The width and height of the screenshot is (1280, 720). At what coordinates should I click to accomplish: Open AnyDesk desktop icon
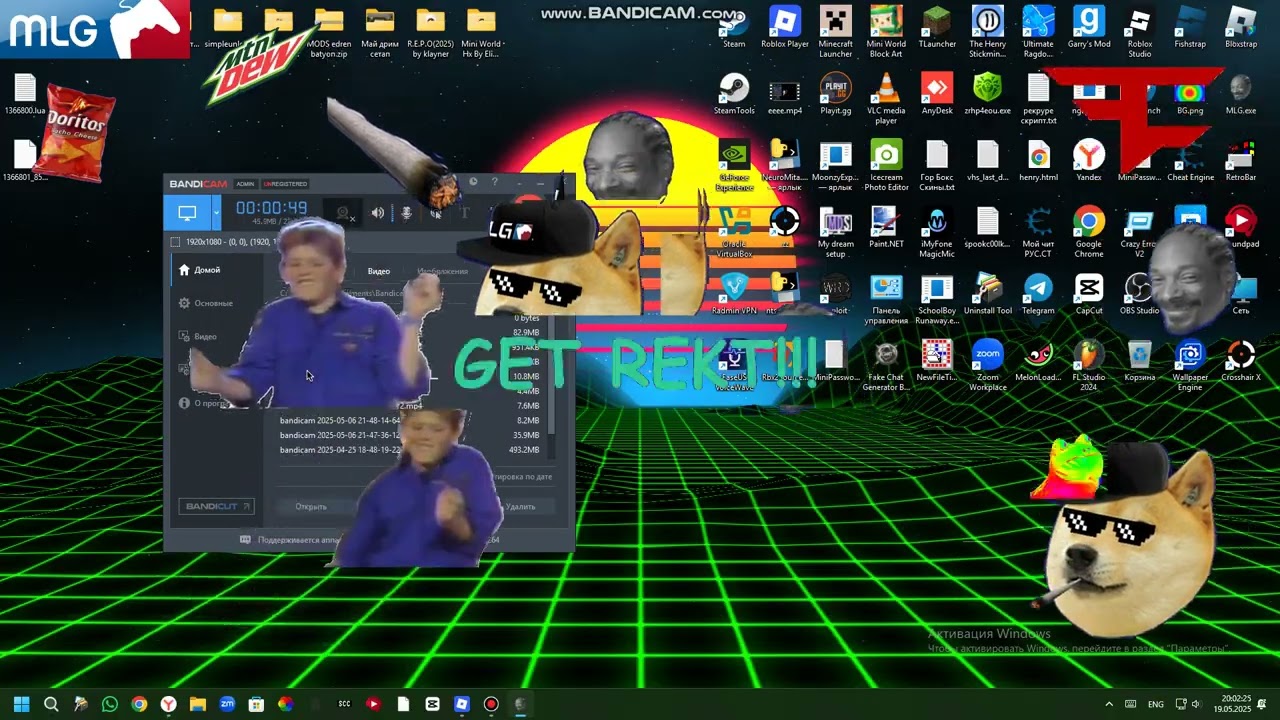click(937, 95)
